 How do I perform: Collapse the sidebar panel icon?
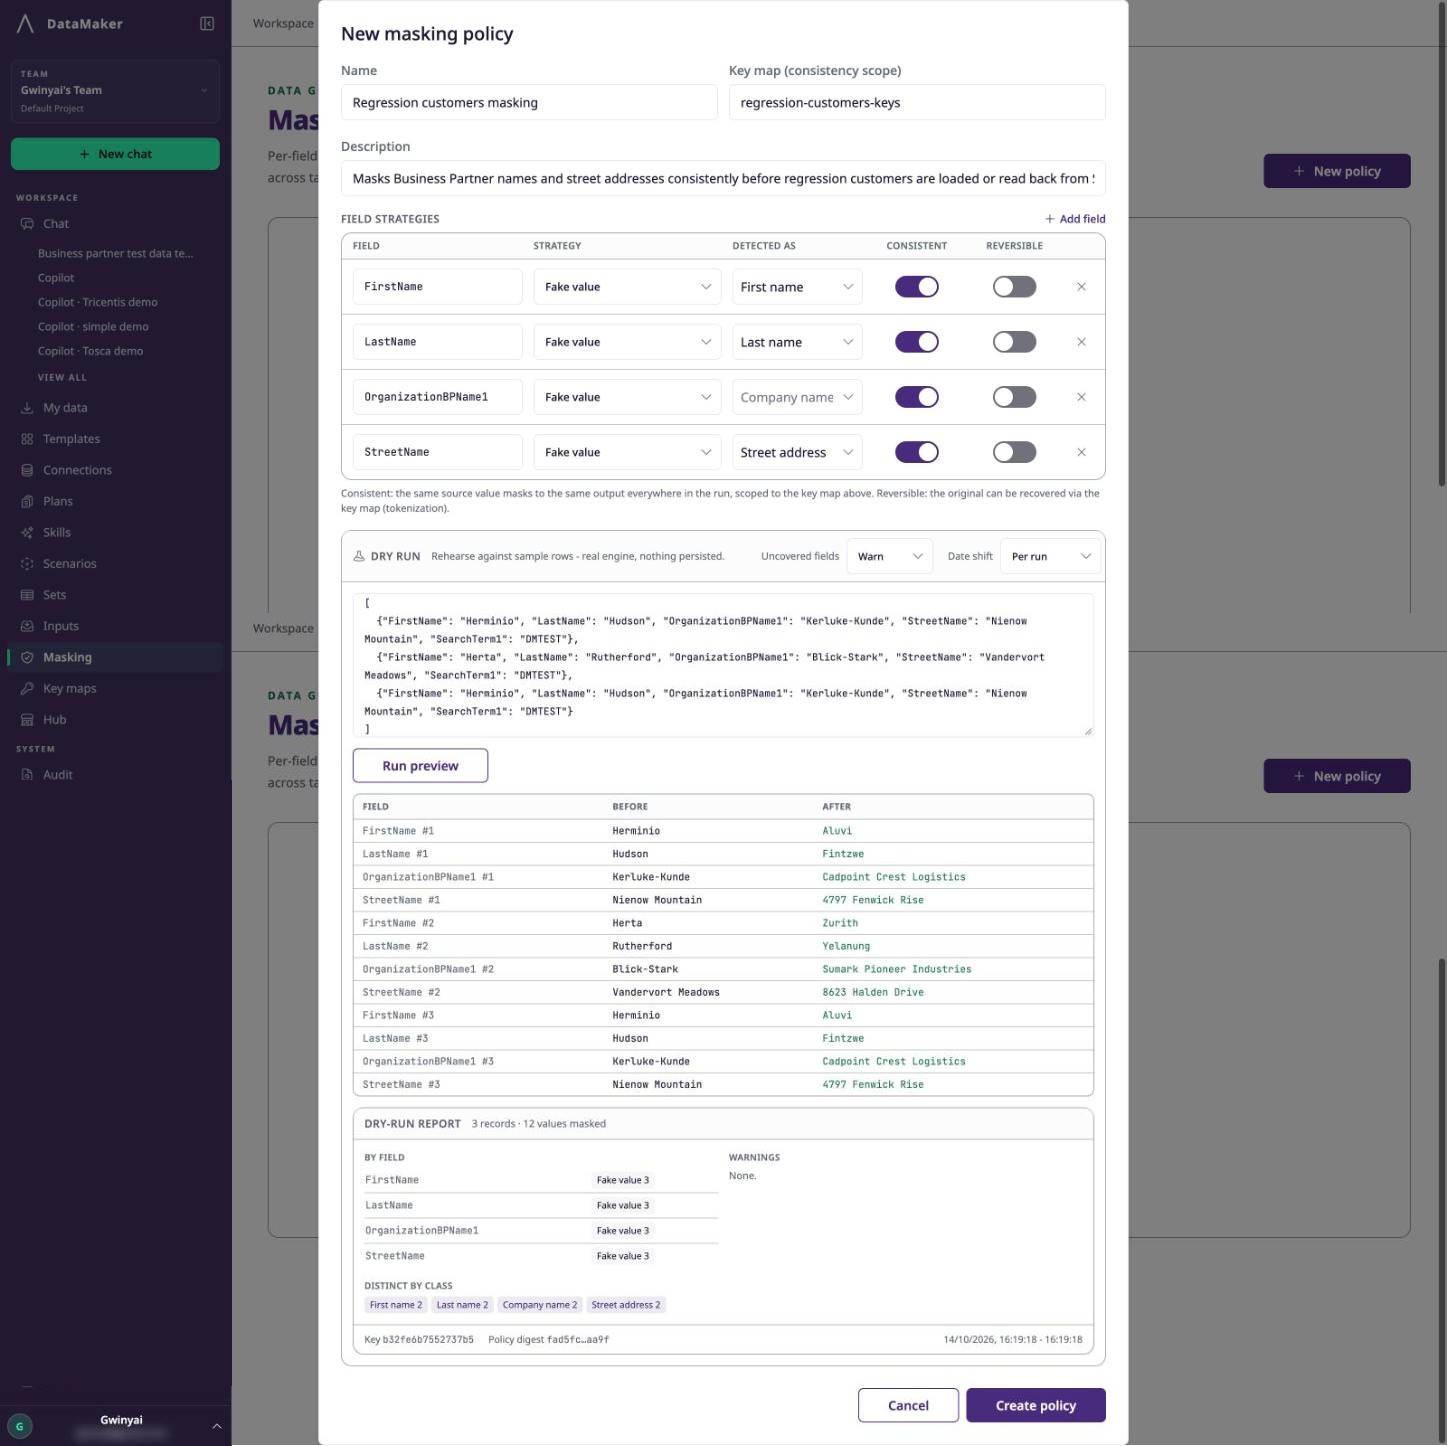207,24
